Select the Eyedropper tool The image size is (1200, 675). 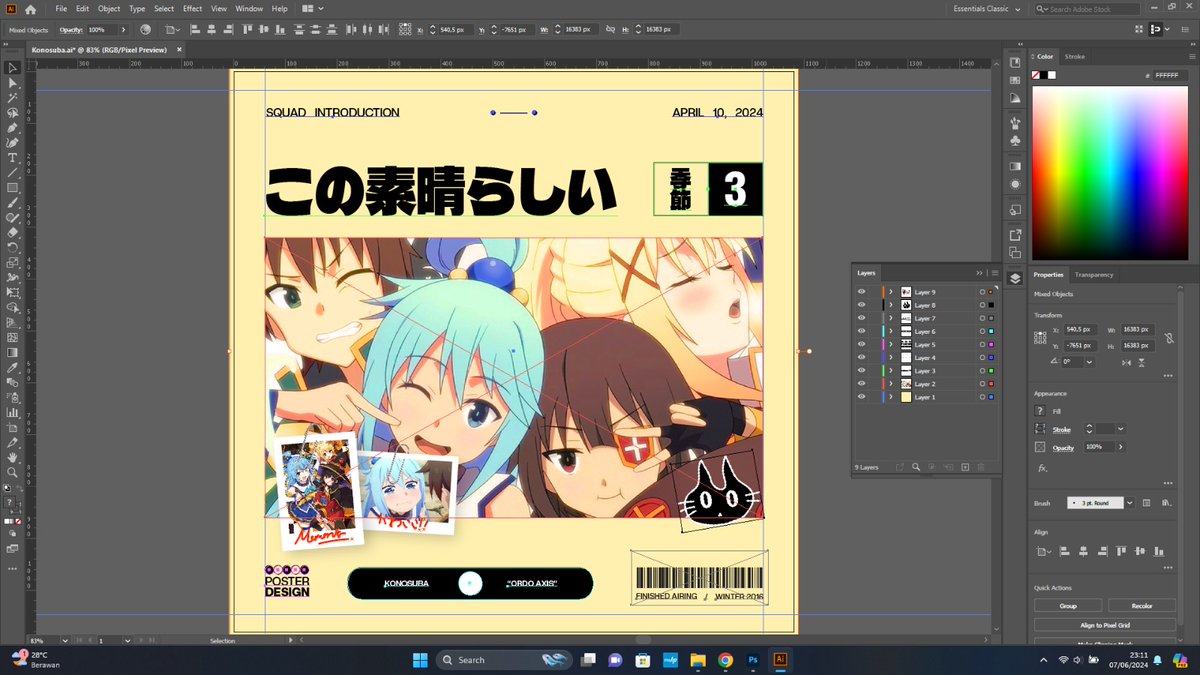click(13, 367)
